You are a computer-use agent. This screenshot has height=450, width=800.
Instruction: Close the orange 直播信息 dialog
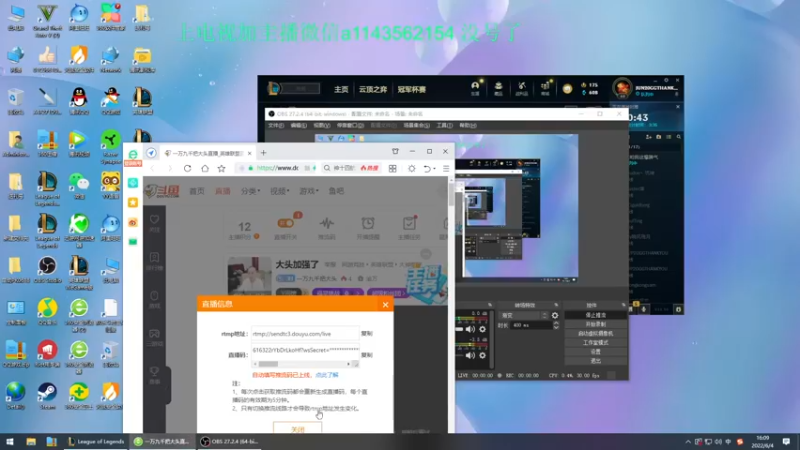coord(385,305)
